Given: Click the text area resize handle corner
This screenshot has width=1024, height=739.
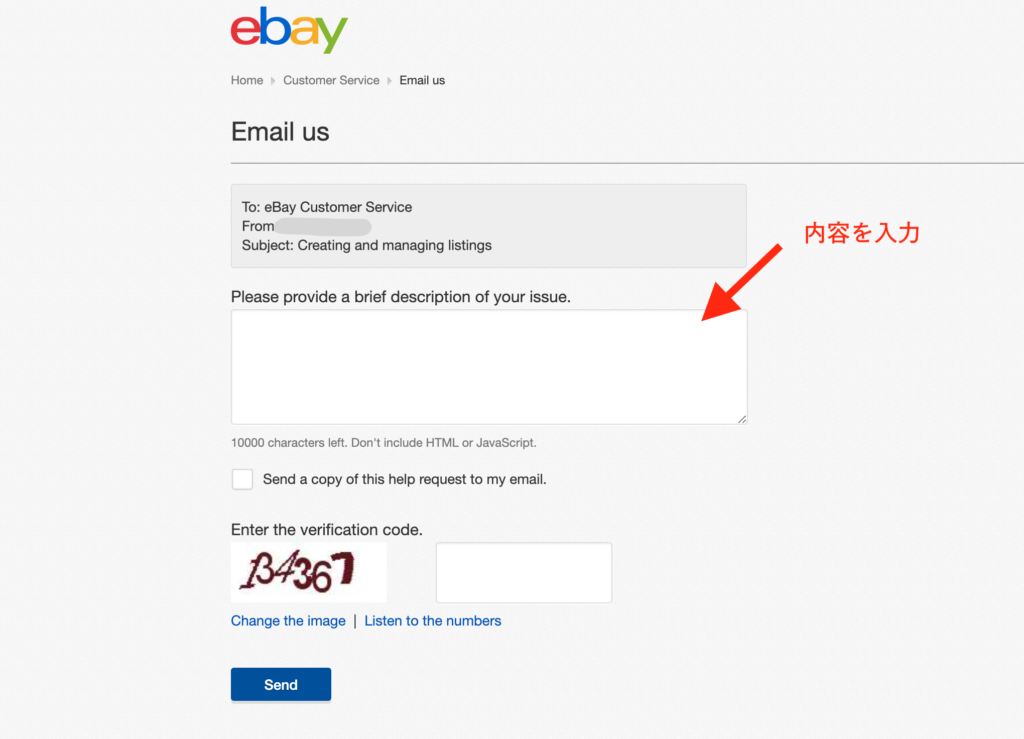Looking at the screenshot, I should (x=742, y=419).
